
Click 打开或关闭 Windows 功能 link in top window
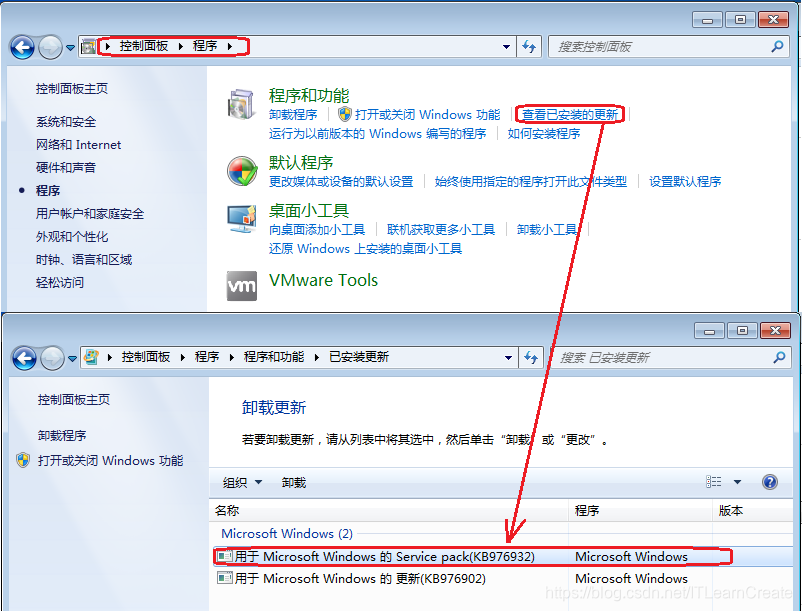point(428,115)
